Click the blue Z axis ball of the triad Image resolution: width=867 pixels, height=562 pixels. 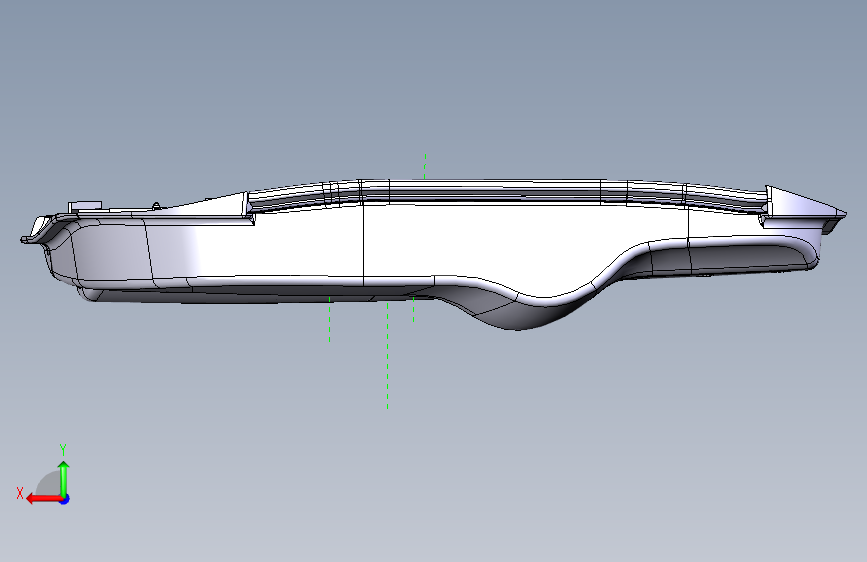(65, 499)
